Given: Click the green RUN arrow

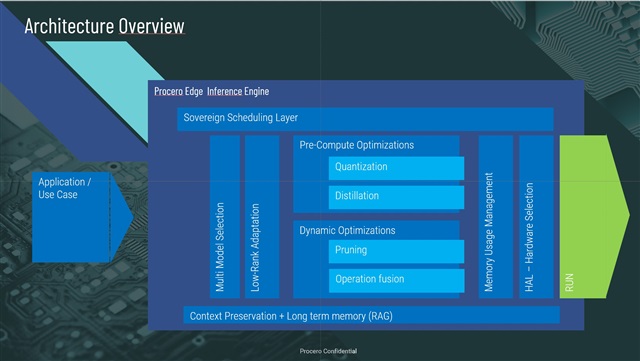Looking at the screenshot, I should [594, 217].
